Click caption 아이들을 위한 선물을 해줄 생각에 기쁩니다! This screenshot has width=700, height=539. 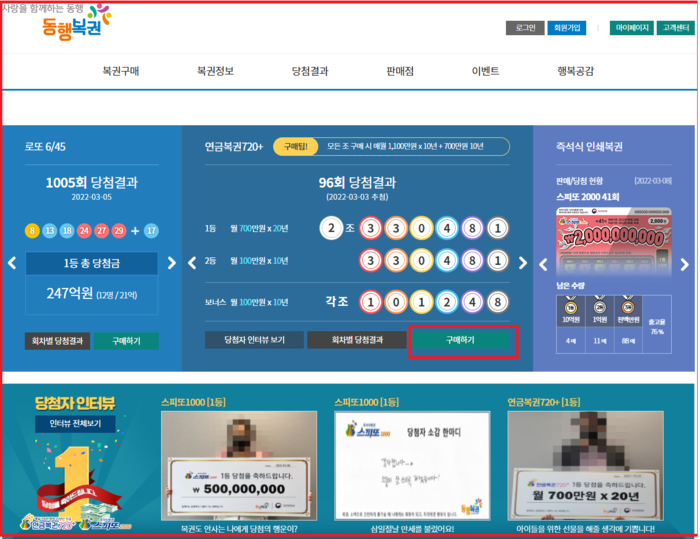click(585, 529)
